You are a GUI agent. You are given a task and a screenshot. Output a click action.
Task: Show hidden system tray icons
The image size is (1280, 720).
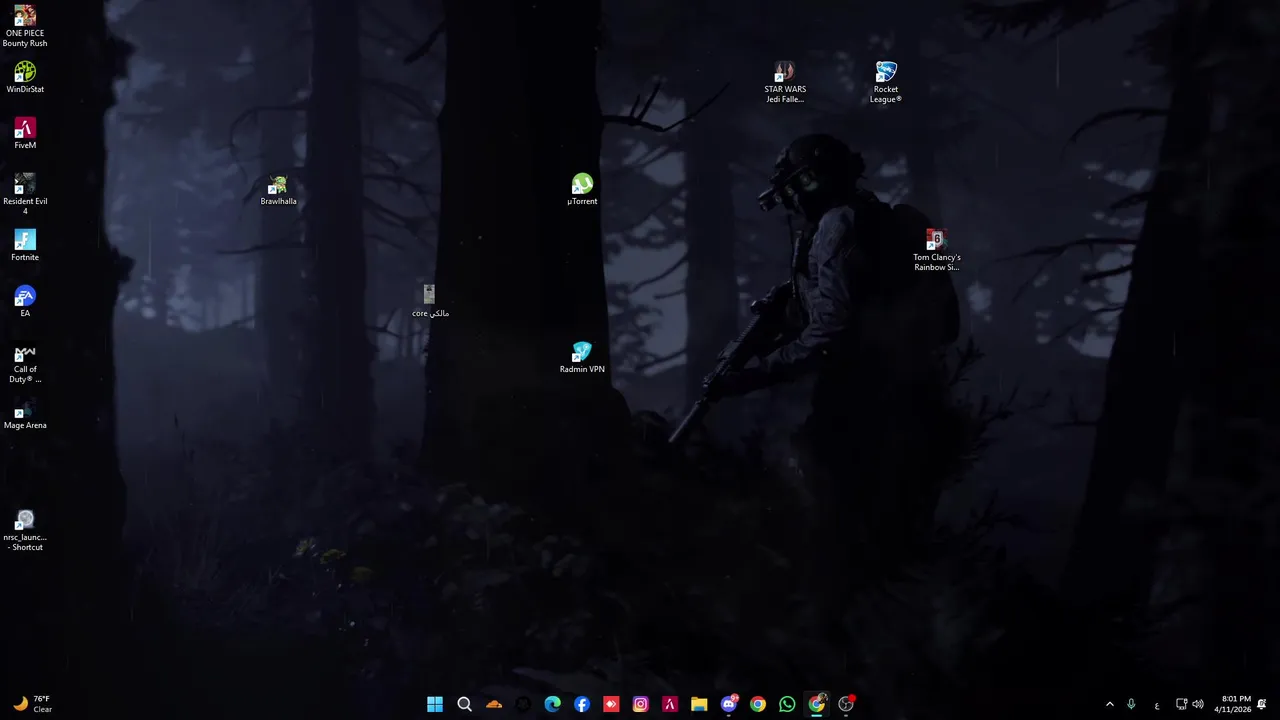1109,704
